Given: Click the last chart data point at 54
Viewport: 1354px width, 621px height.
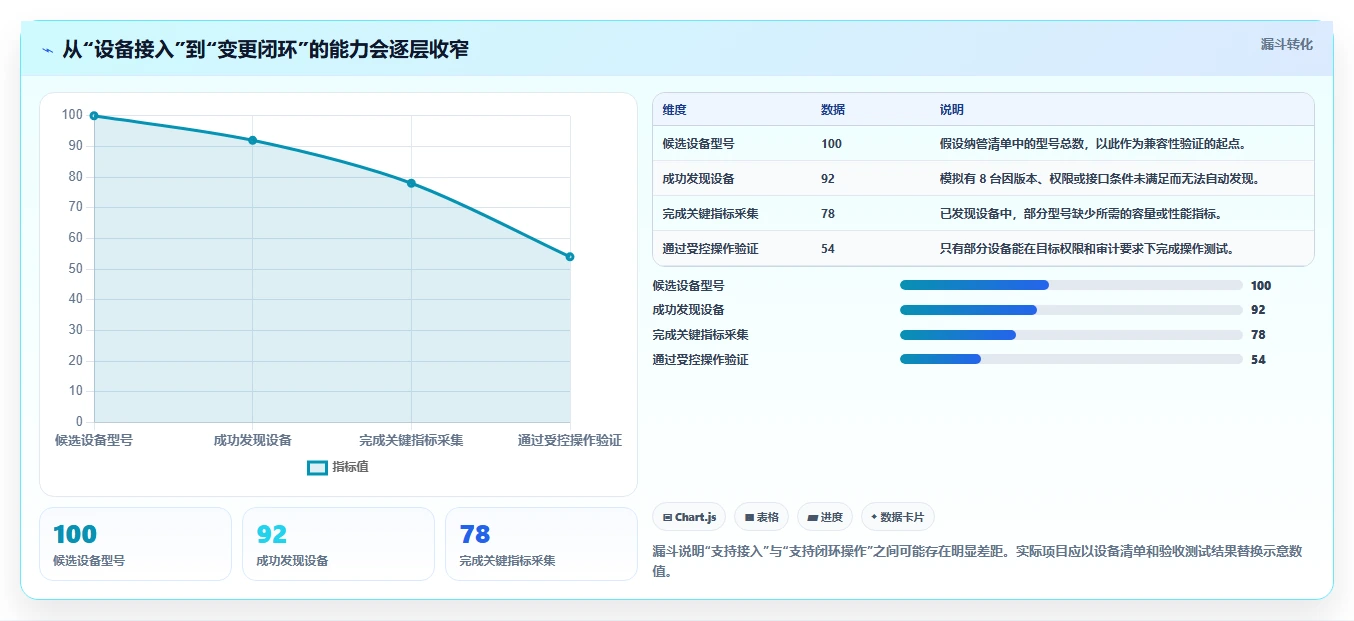Looking at the screenshot, I should coord(570,257).
